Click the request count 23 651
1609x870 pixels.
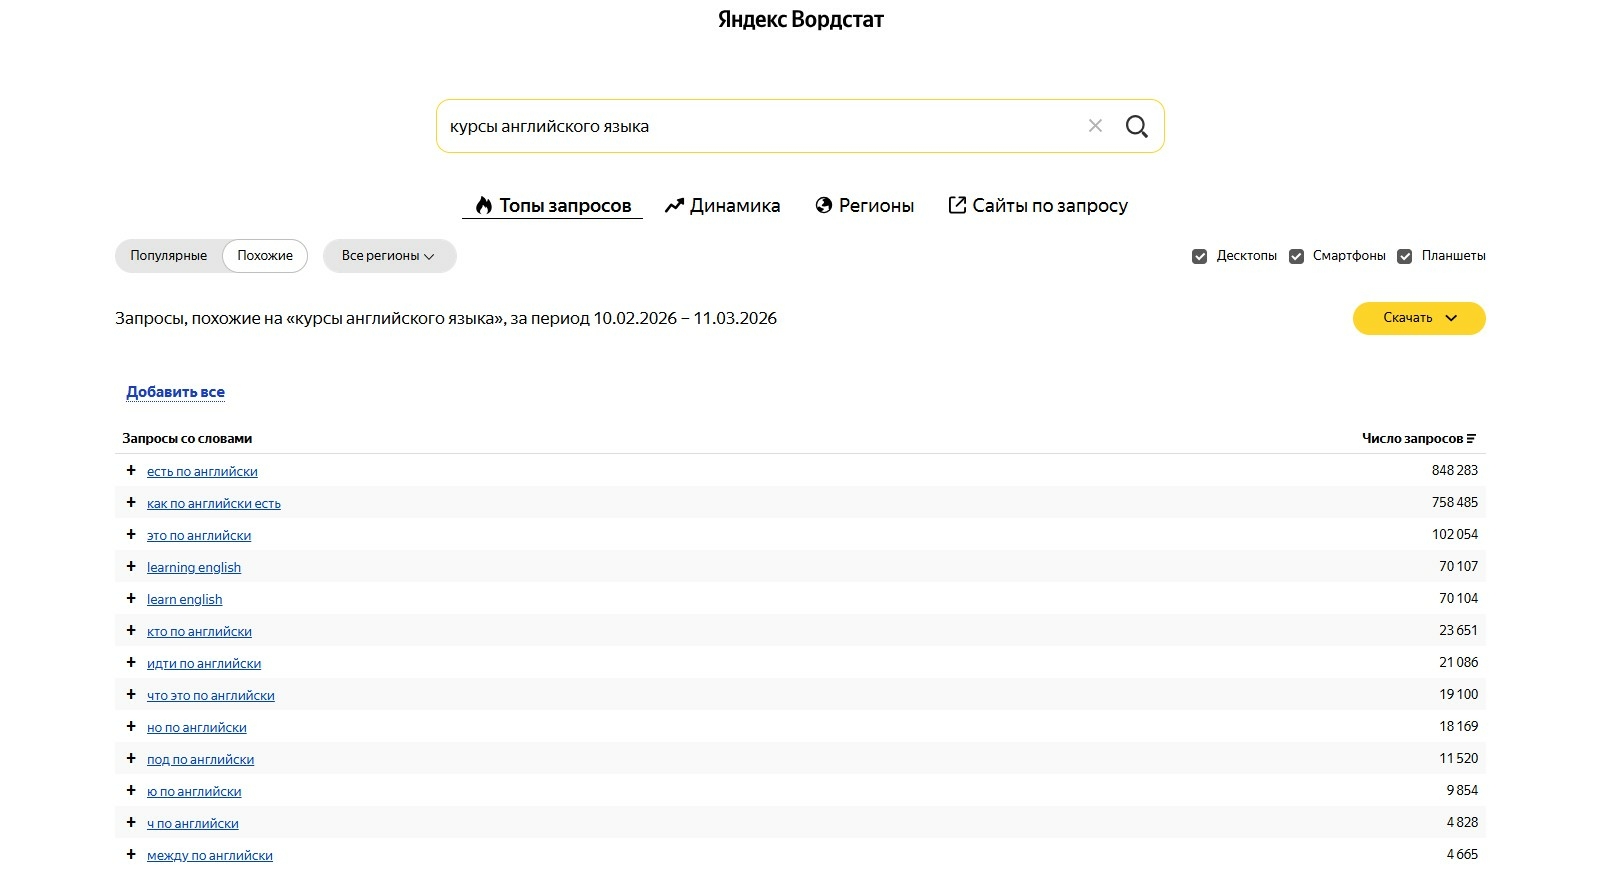coord(1459,630)
